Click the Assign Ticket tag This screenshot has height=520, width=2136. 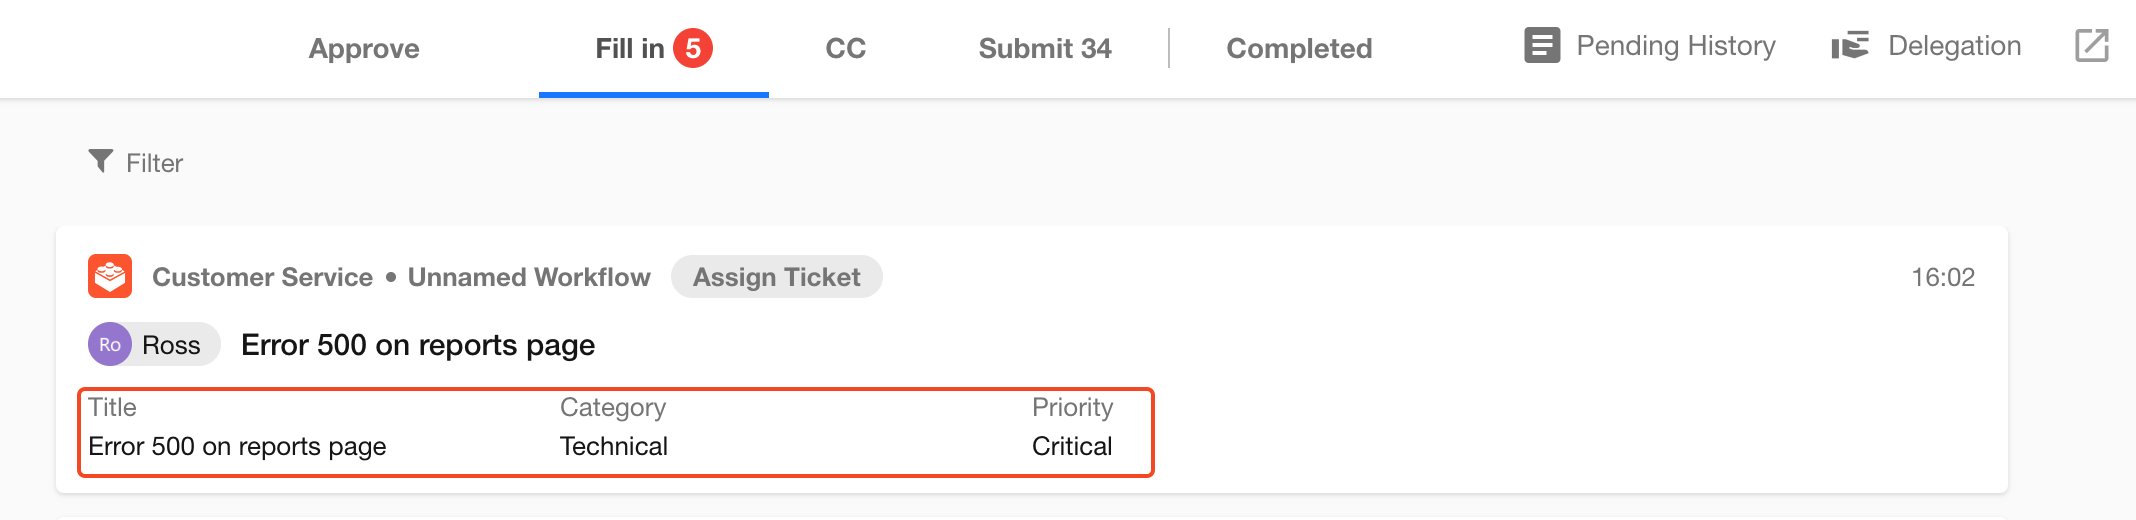(776, 277)
